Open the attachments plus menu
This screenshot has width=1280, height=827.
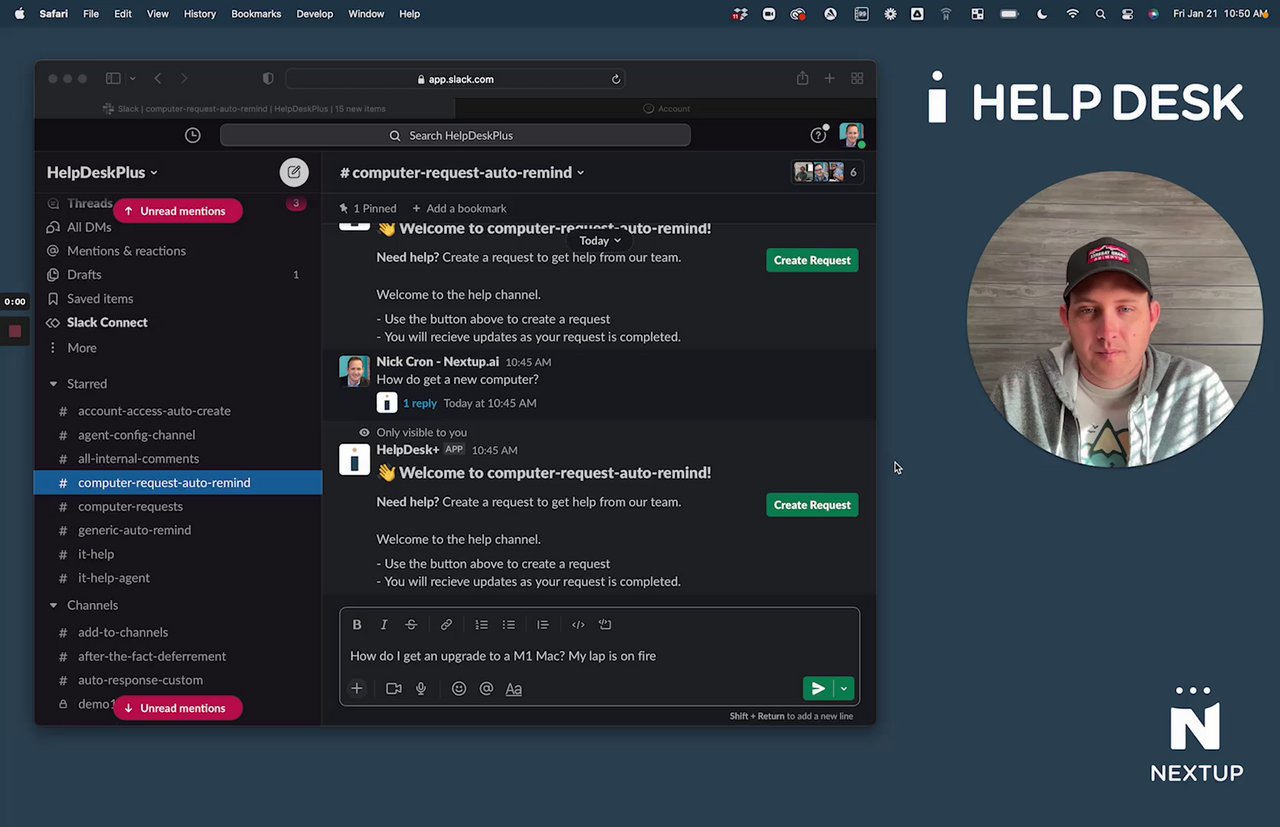(x=357, y=688)
